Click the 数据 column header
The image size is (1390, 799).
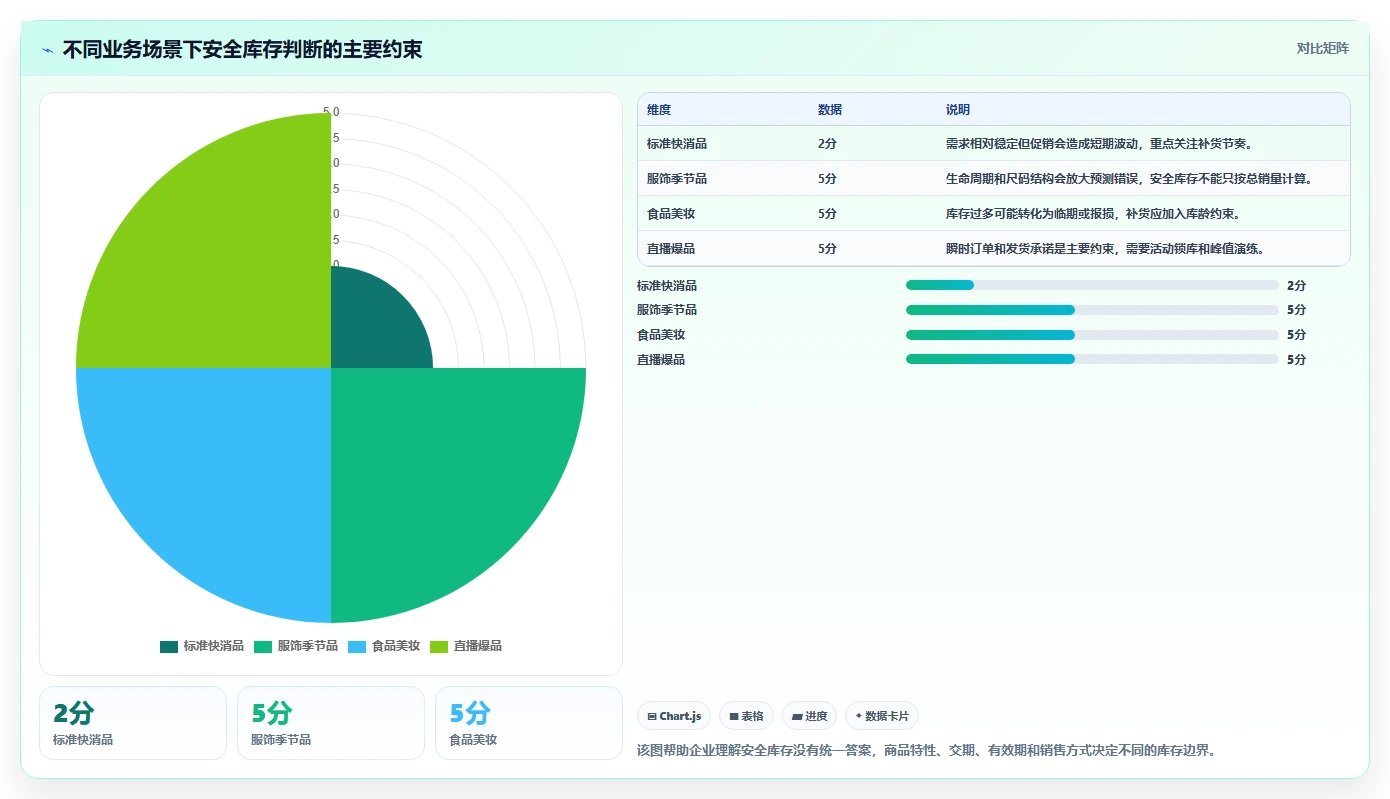pos(830,110)
